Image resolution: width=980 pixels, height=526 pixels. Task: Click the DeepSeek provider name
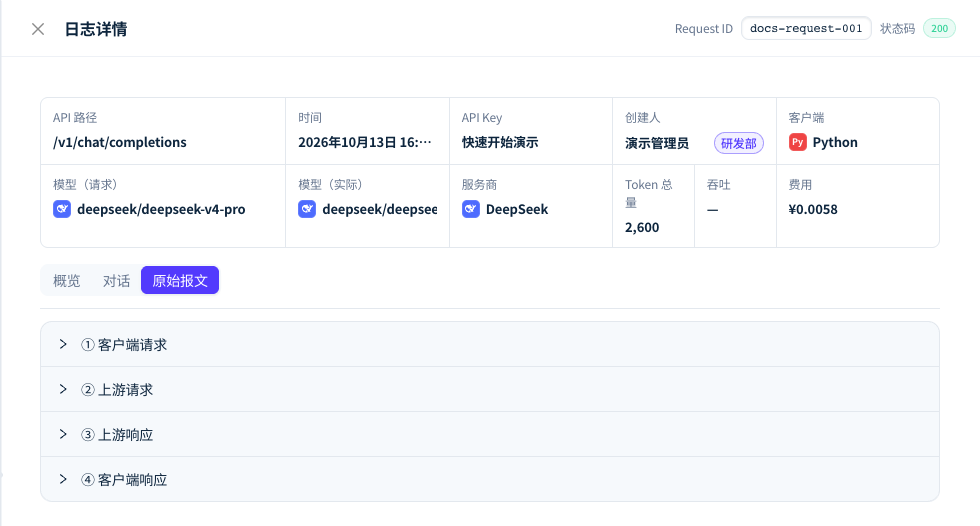click(517, 209)
